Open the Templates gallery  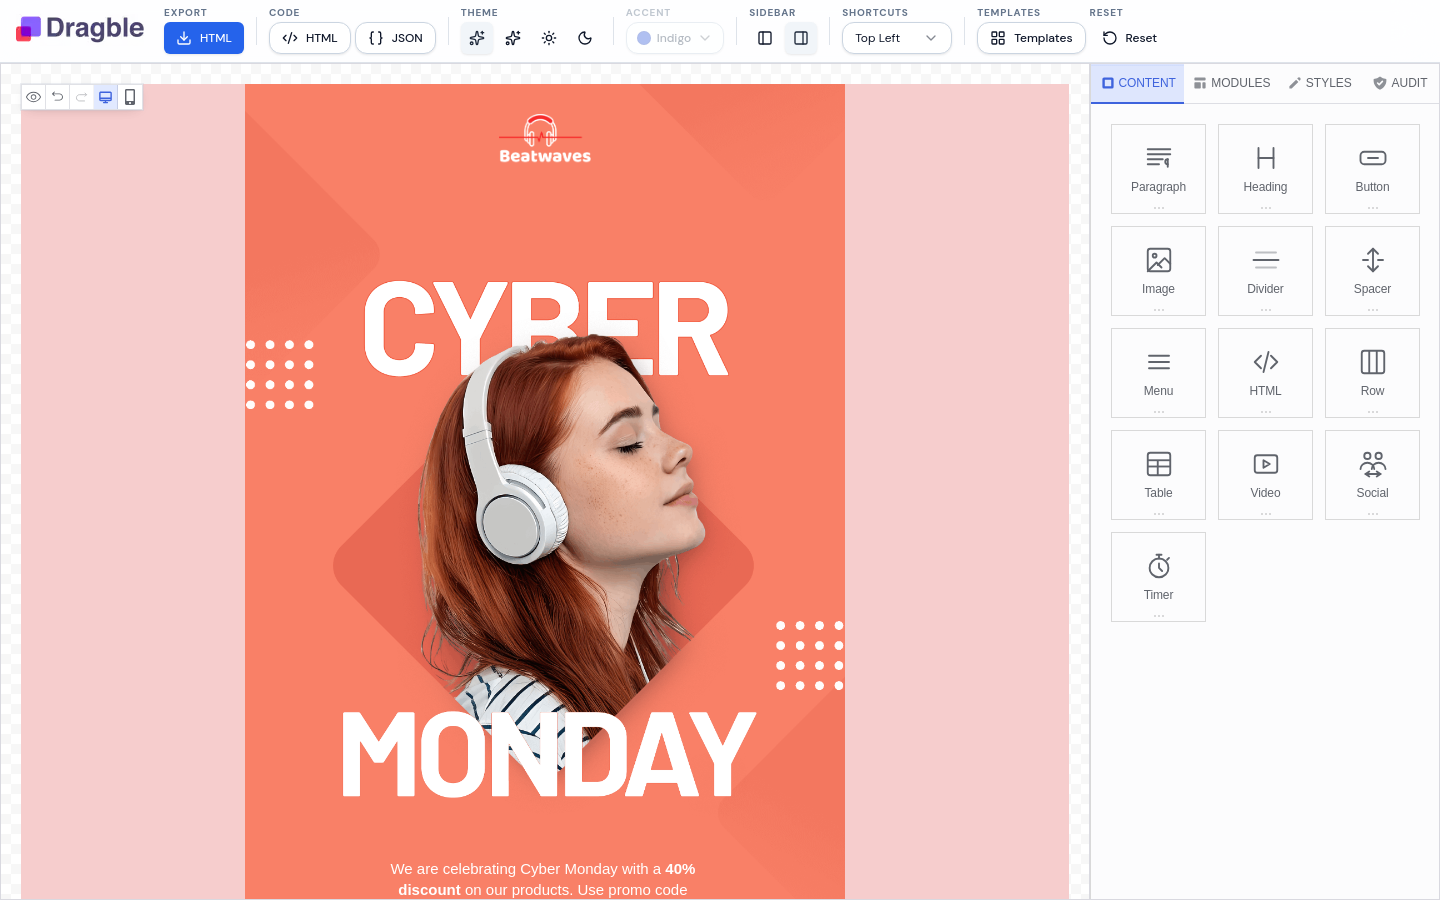click(1031, 38)
